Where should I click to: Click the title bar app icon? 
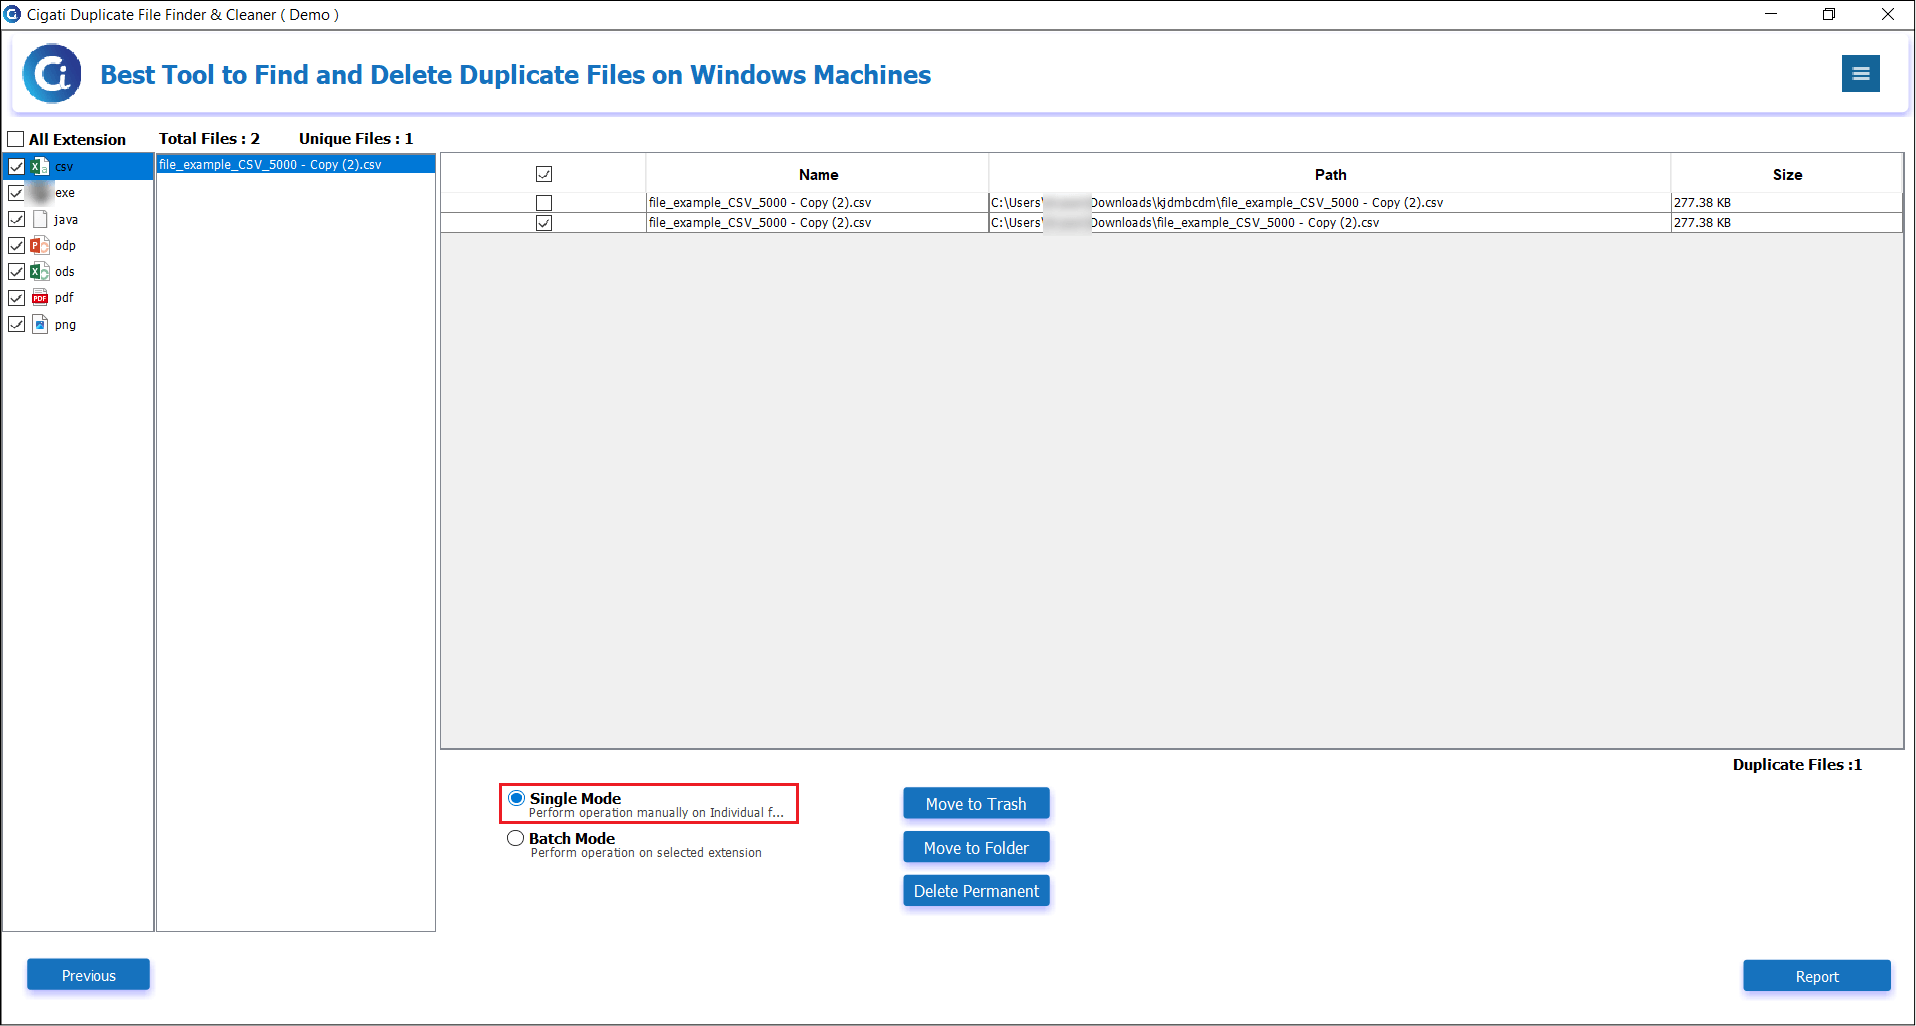(12, 14)
